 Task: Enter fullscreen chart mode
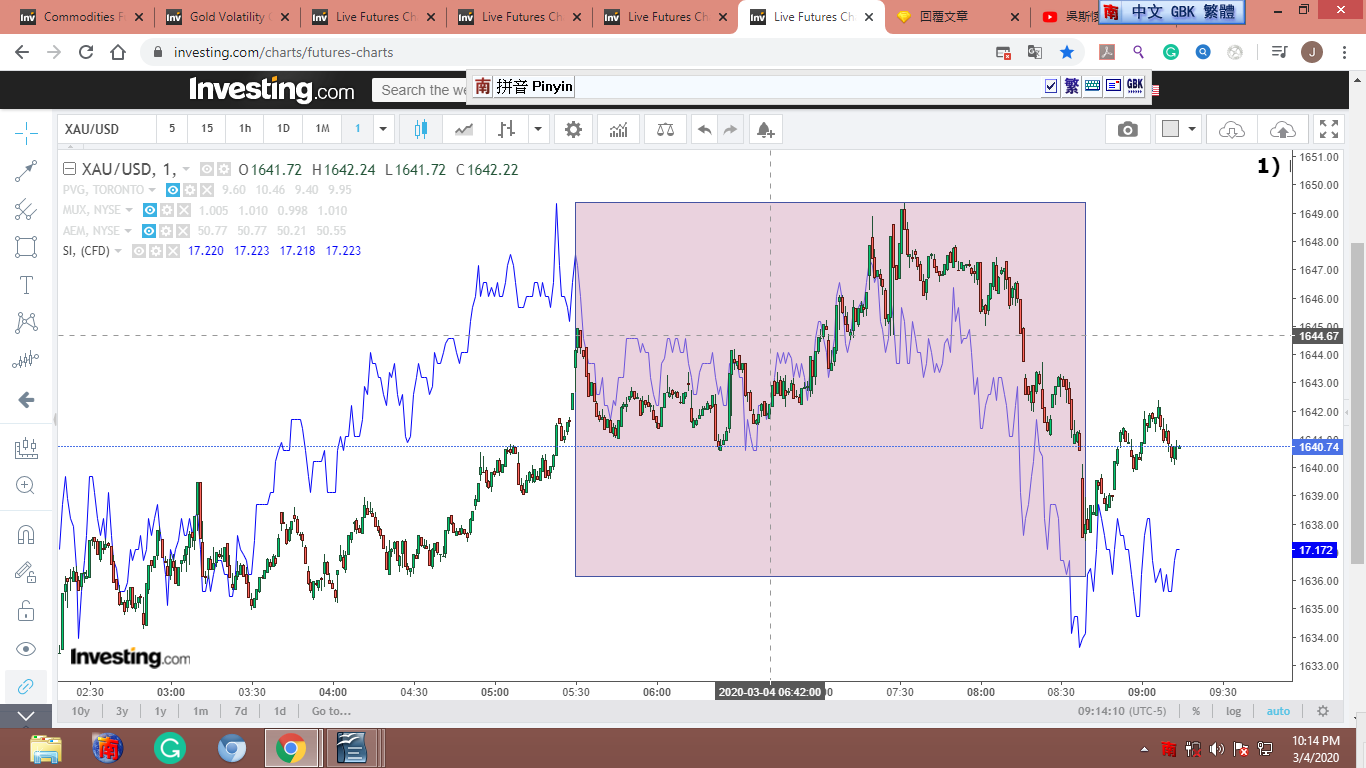pos(1328,129)
